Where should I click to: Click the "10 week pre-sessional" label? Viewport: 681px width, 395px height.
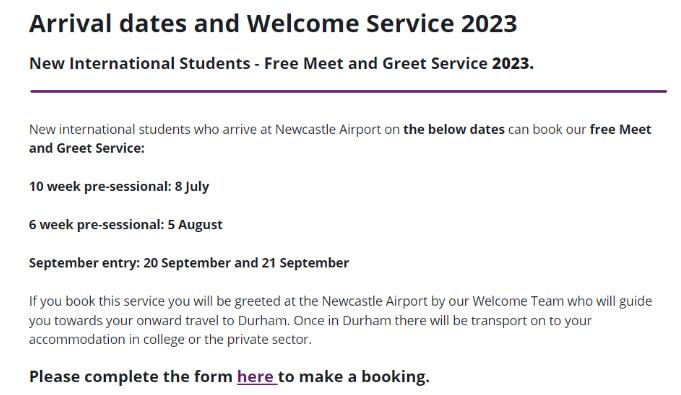click(x=100, y=186)
